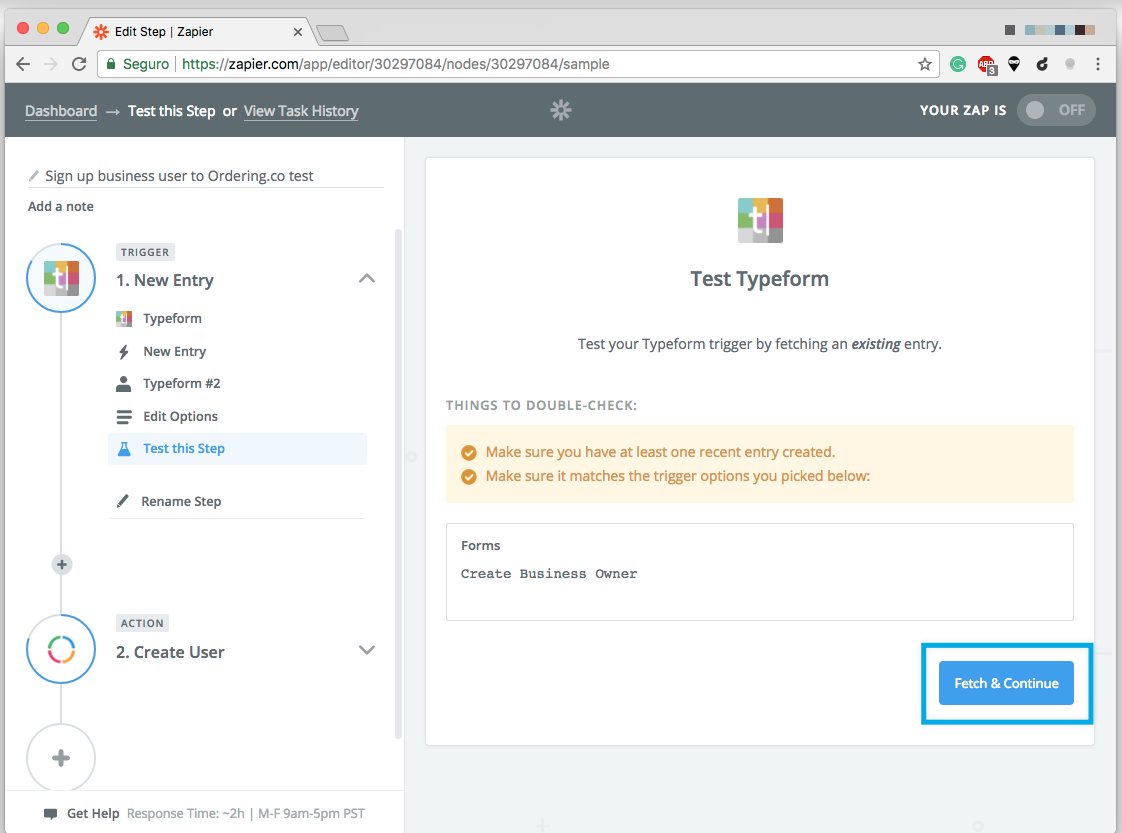1122x833 pixels.
Task: Open Chrome's three-dot menu
Action: click(1098, 64)
